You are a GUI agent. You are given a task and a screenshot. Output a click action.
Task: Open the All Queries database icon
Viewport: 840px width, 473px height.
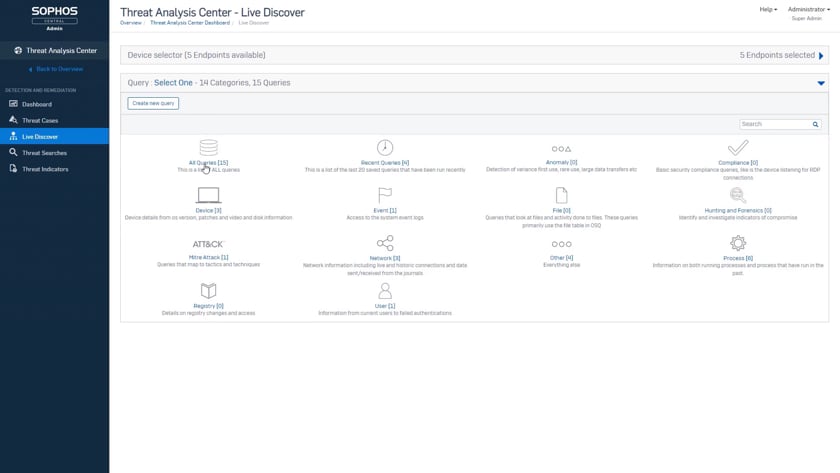208,147
